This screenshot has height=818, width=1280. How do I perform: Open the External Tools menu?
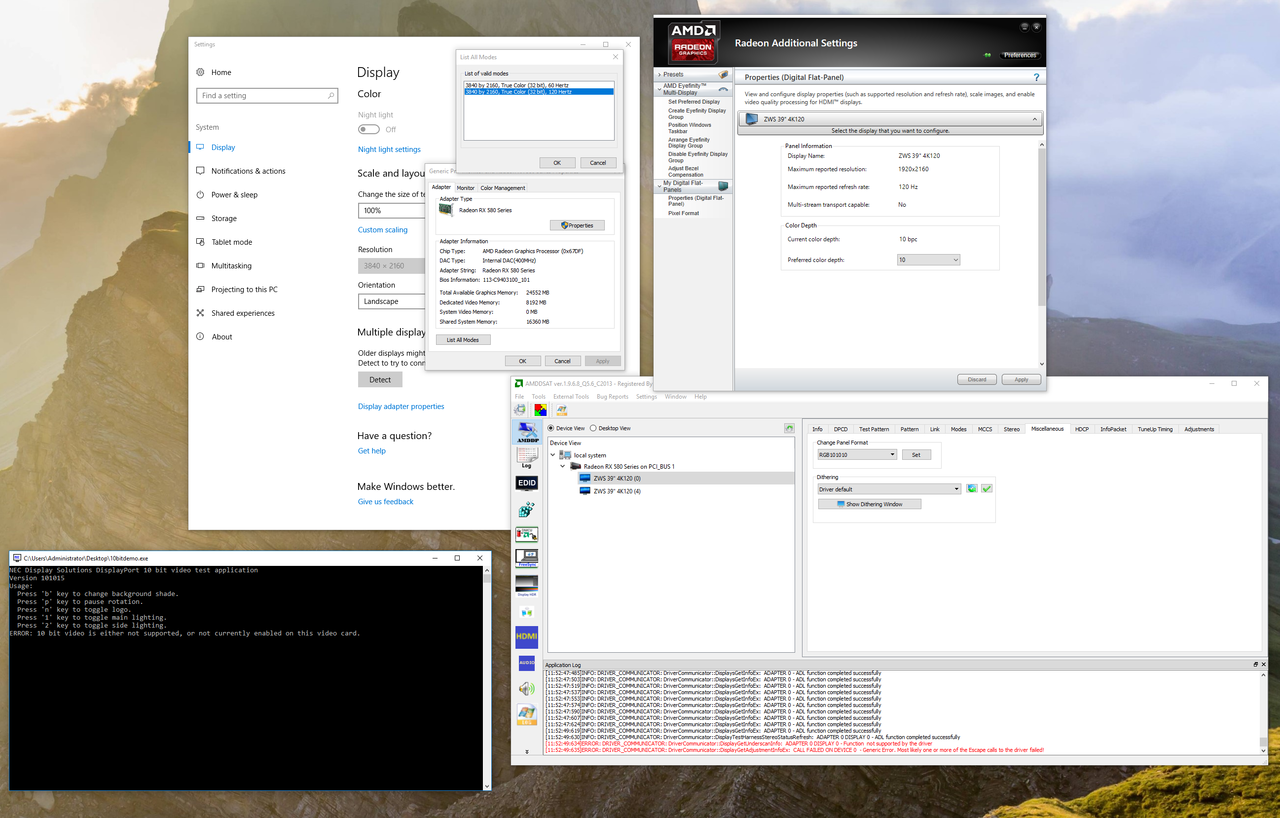point(570,396)
